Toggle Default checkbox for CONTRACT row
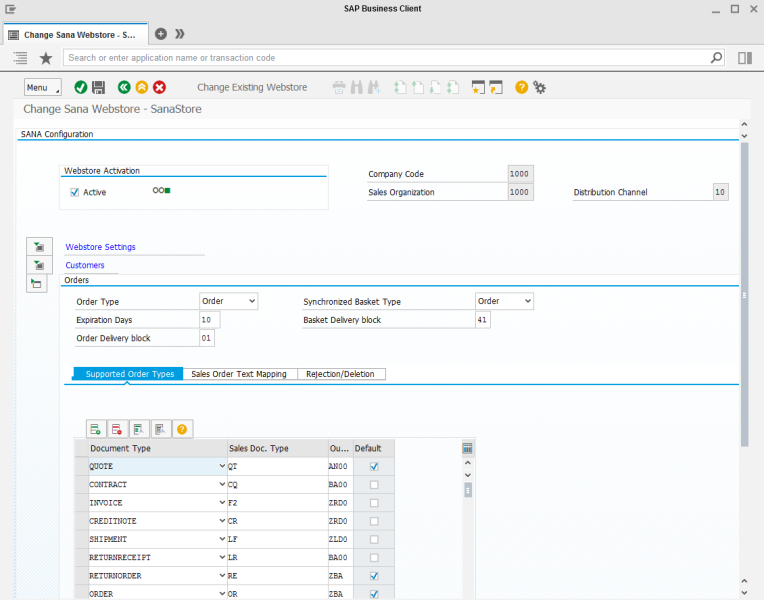This screenshot has width=764, height=600. tap(374, 484)
